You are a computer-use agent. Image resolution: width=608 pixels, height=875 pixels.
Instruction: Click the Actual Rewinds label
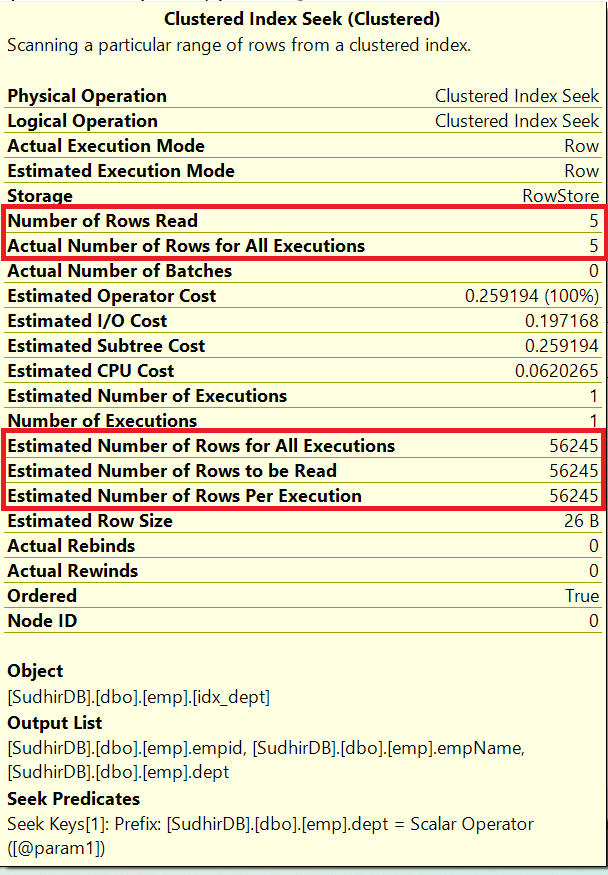tap(73, 571)
